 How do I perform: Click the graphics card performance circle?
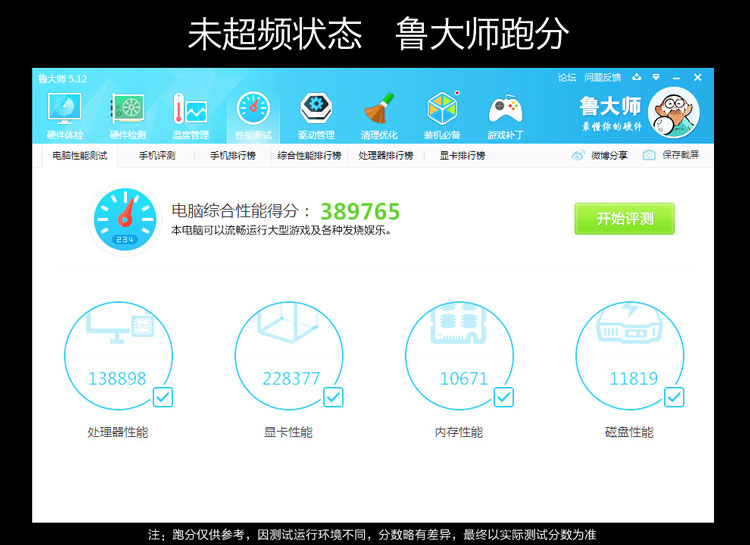point(288,356)
